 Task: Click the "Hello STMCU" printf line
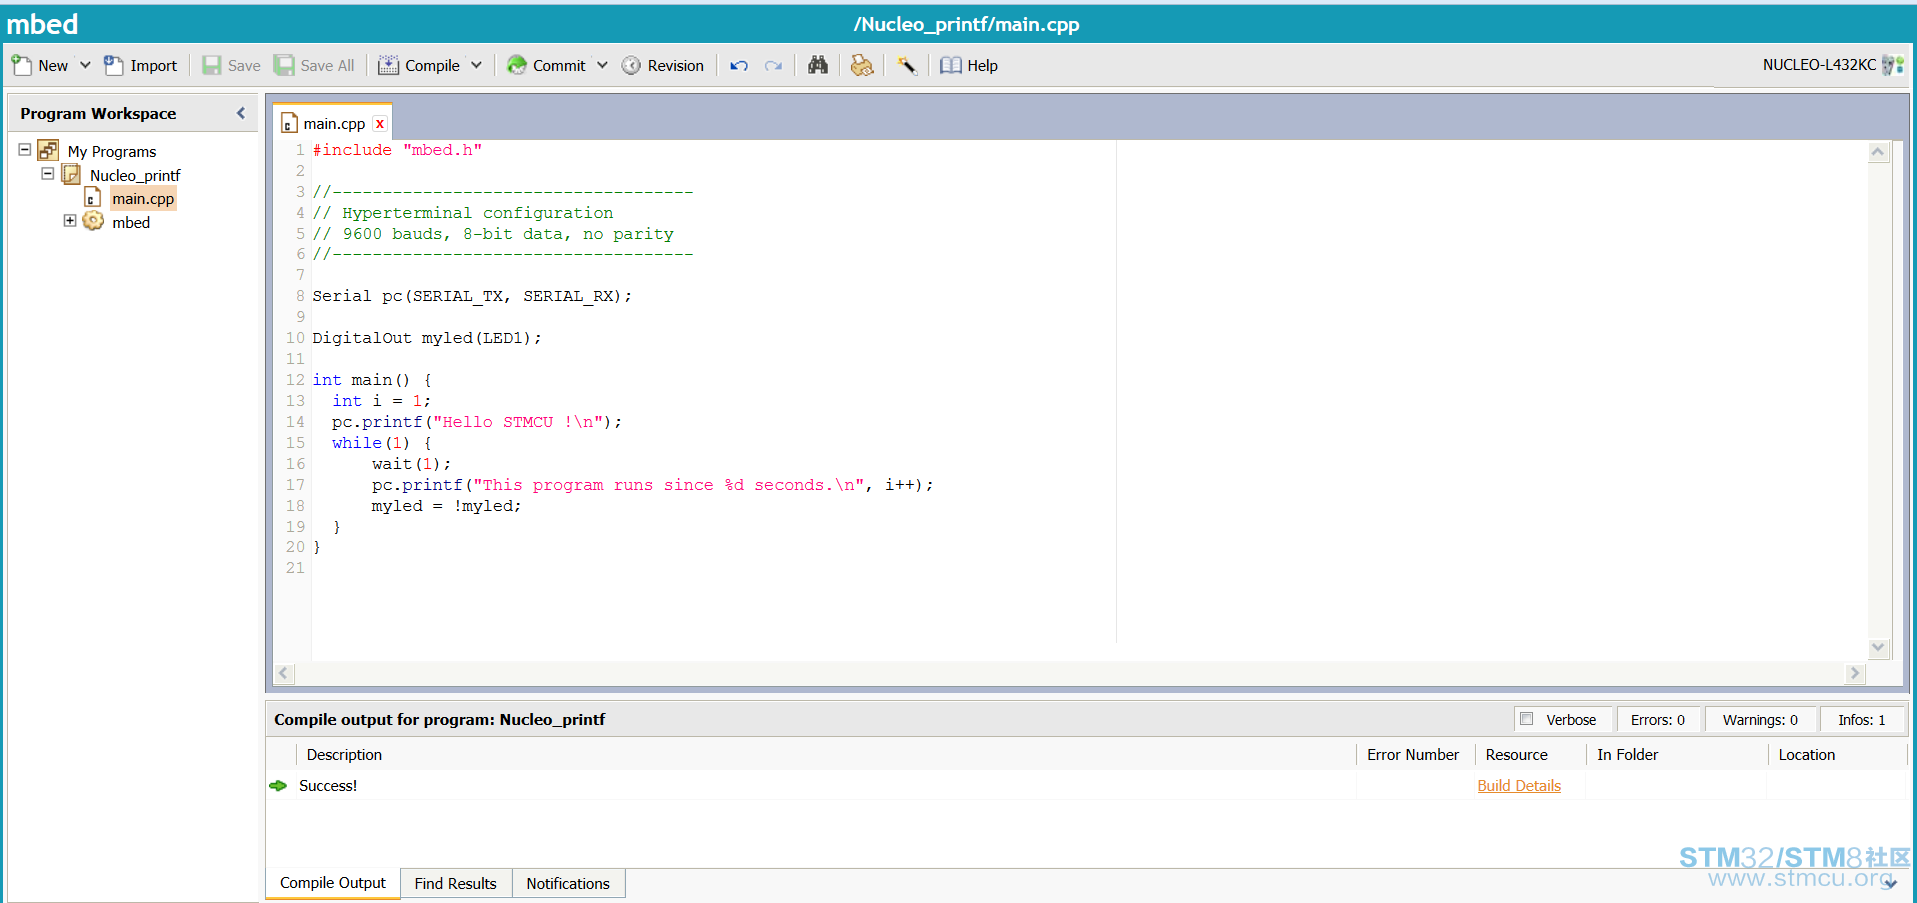(x=477, y=422)
